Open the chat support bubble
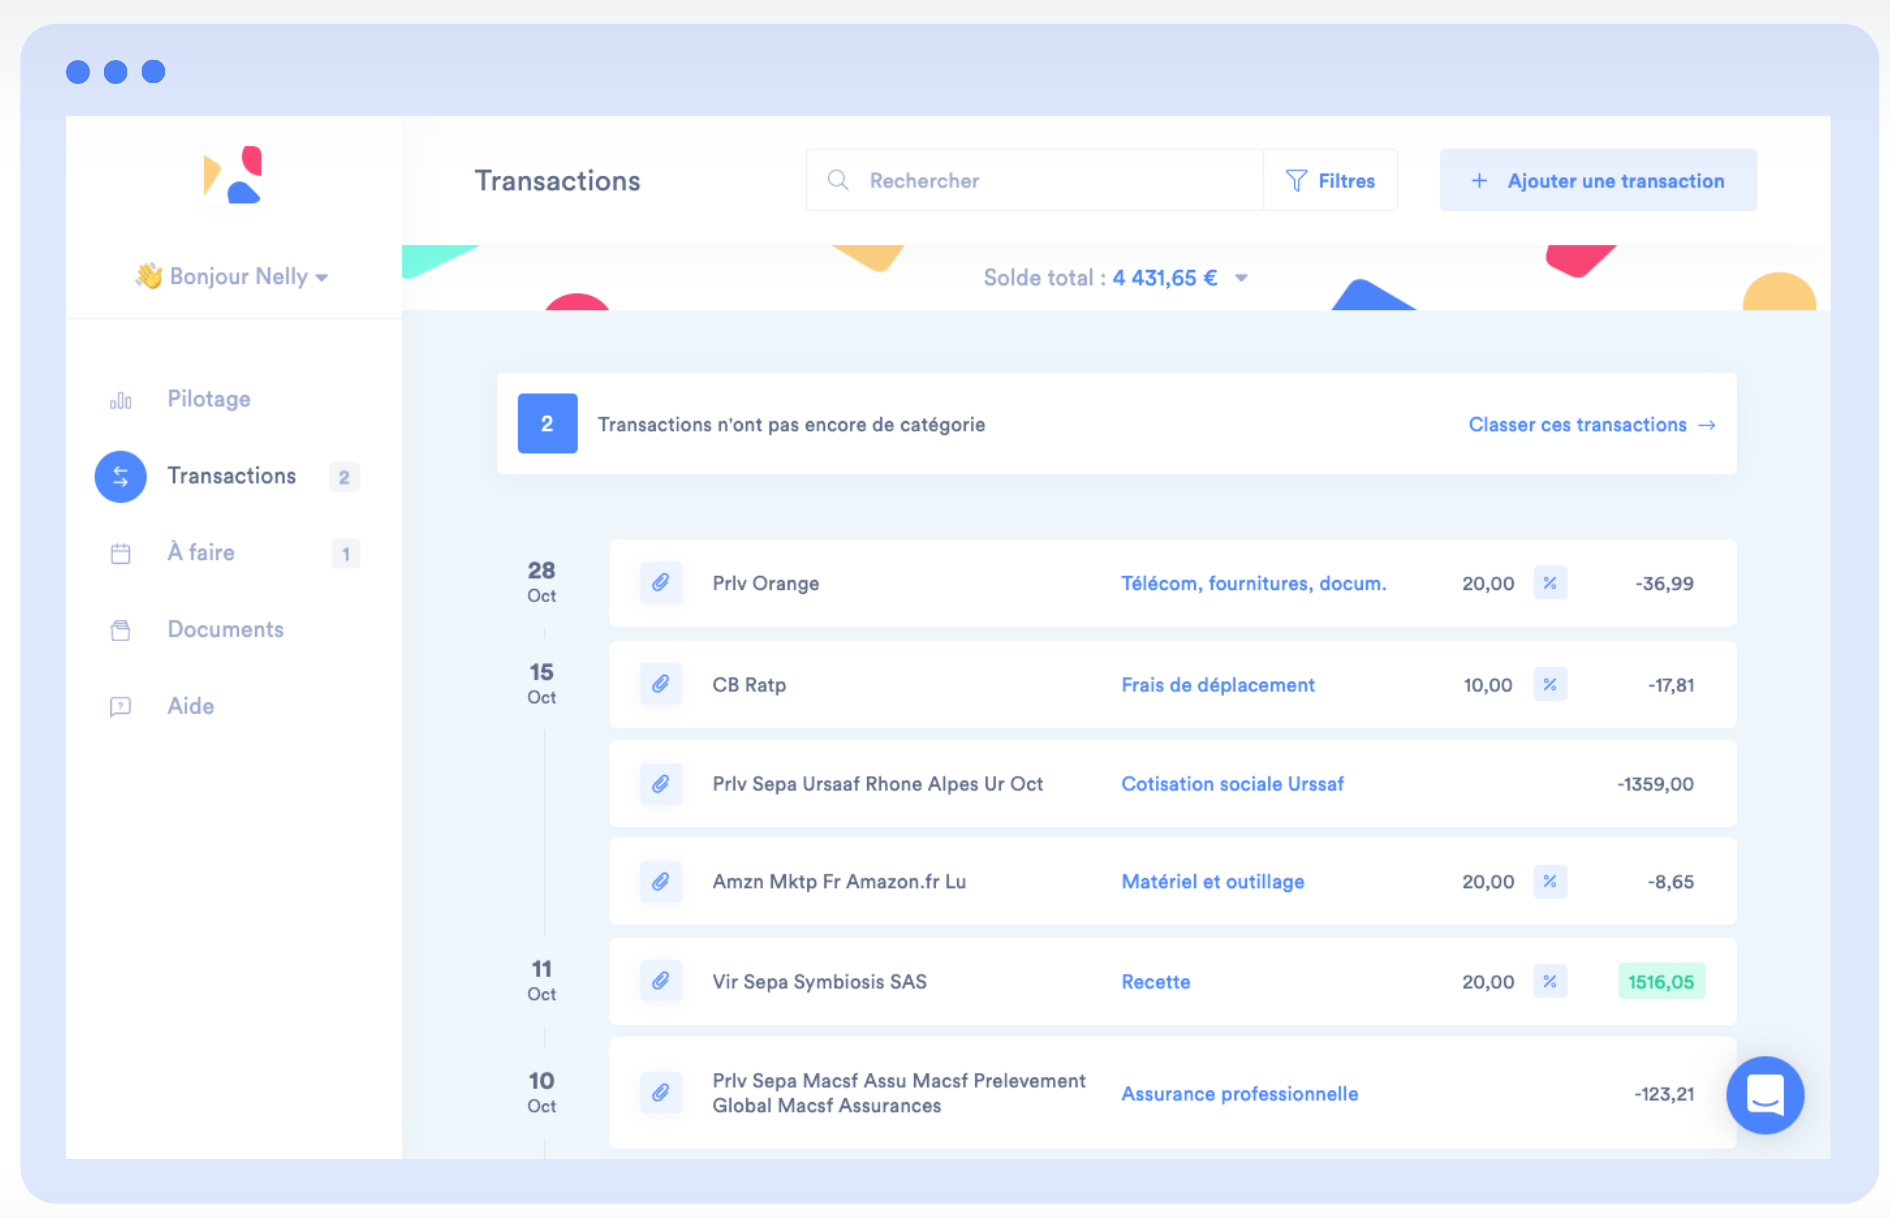1890x1218 pixels. [x=1765, y=1095]
